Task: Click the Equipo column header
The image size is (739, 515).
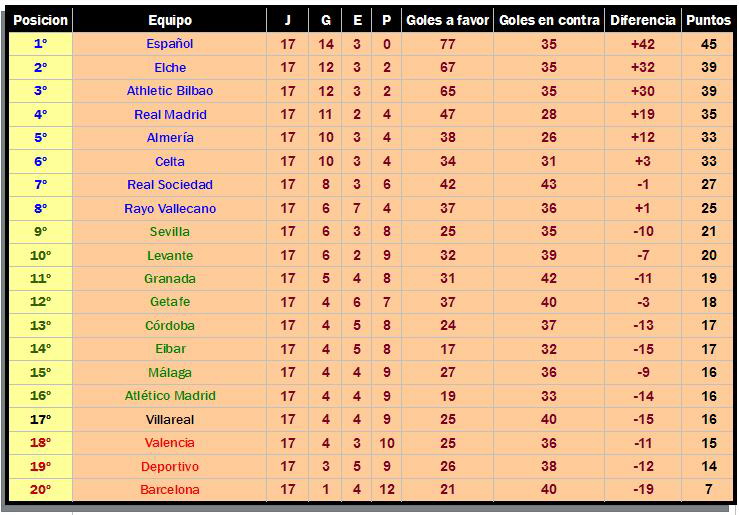Action: (x=170, y=20)
